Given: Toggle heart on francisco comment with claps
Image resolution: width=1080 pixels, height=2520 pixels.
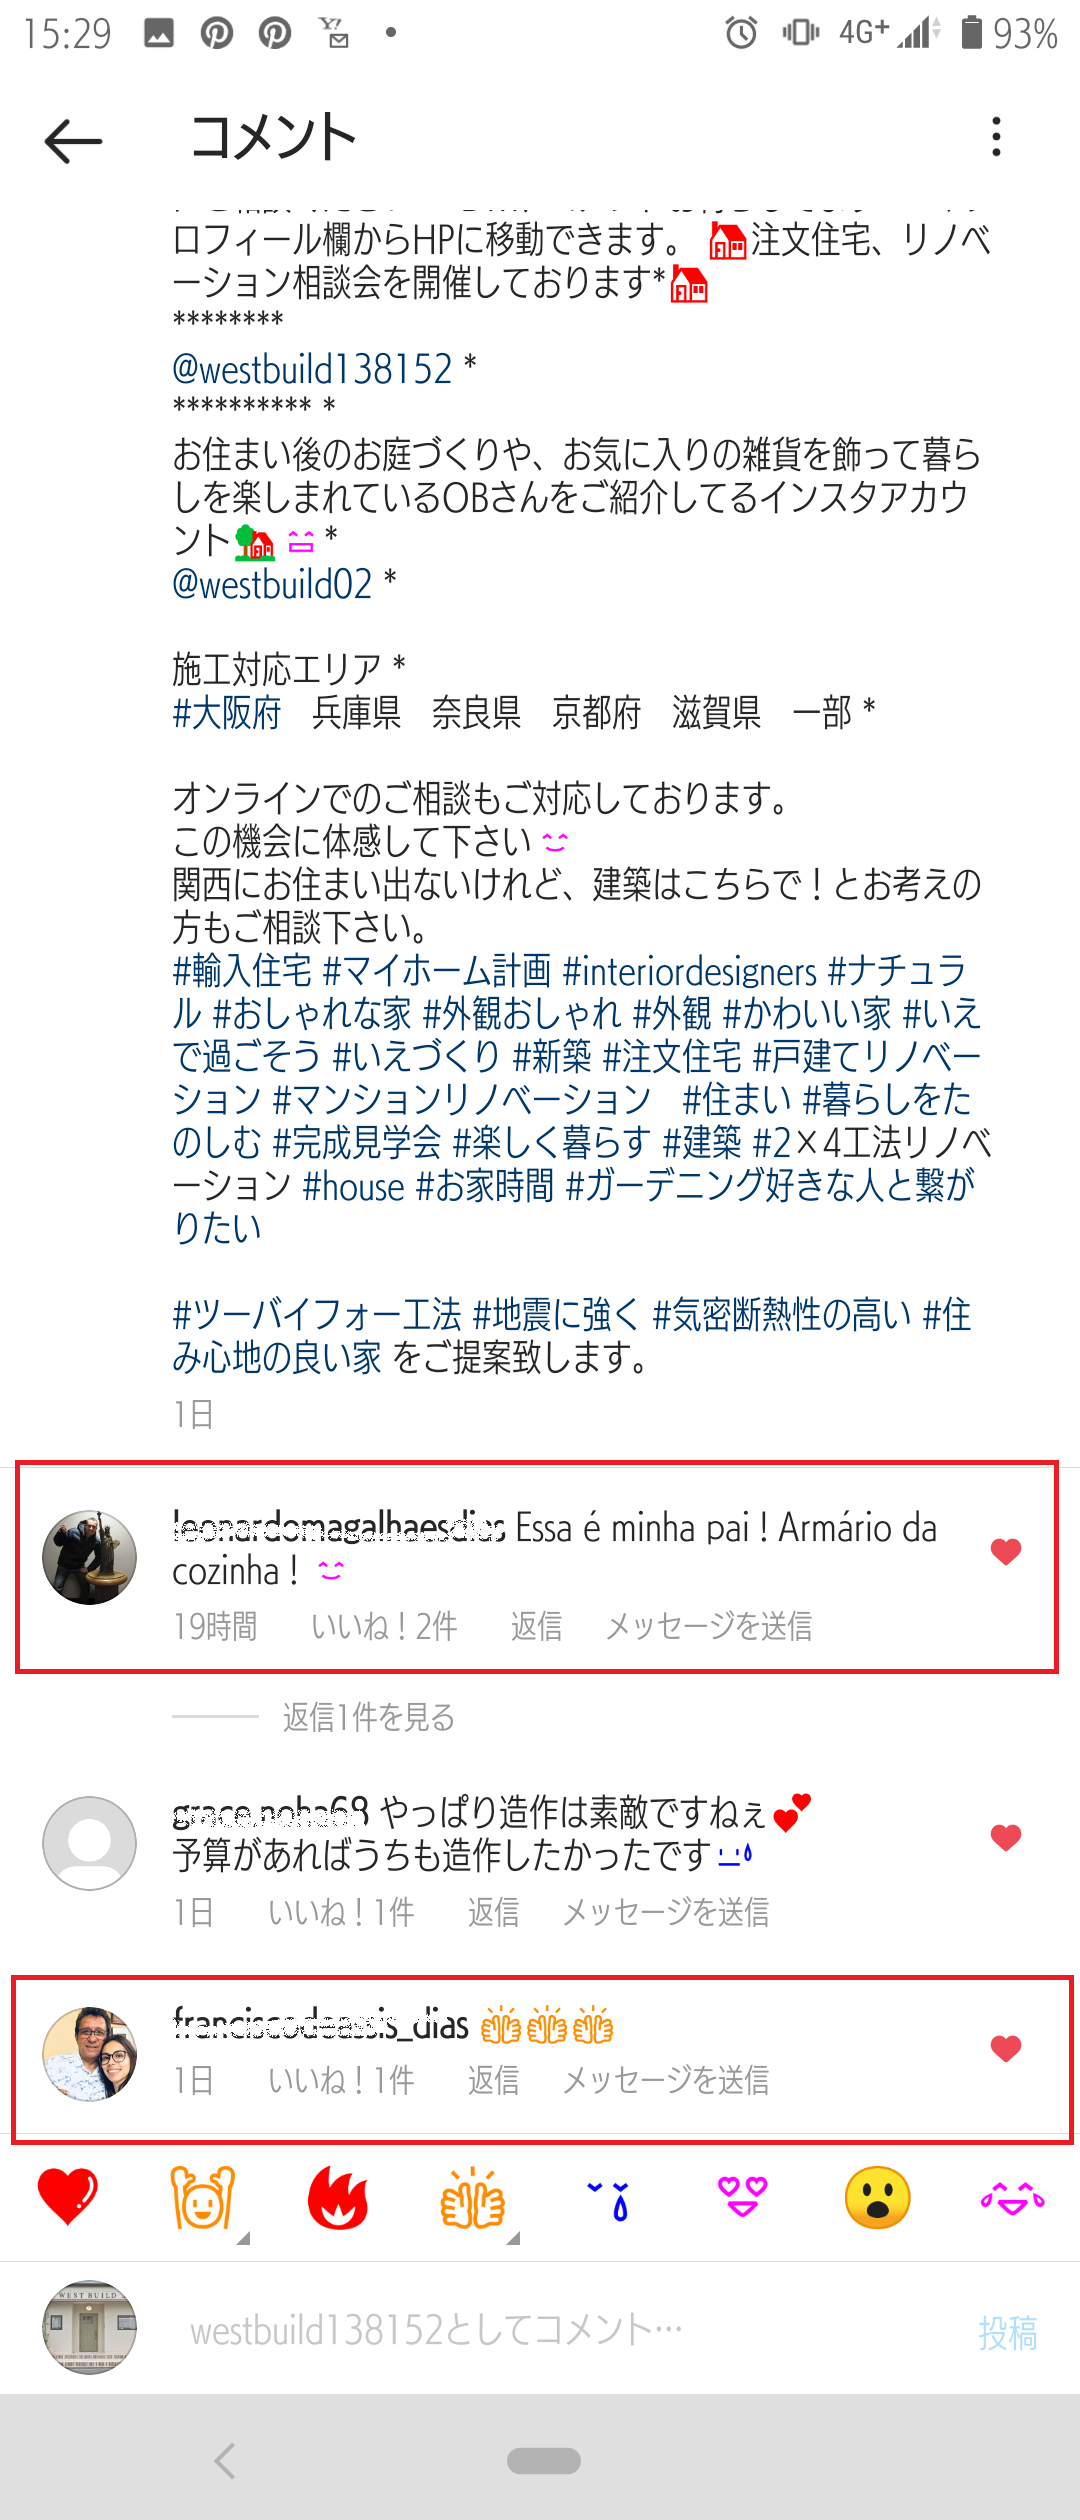Looking at the screenshot, I should (x=1006, y=2048).
